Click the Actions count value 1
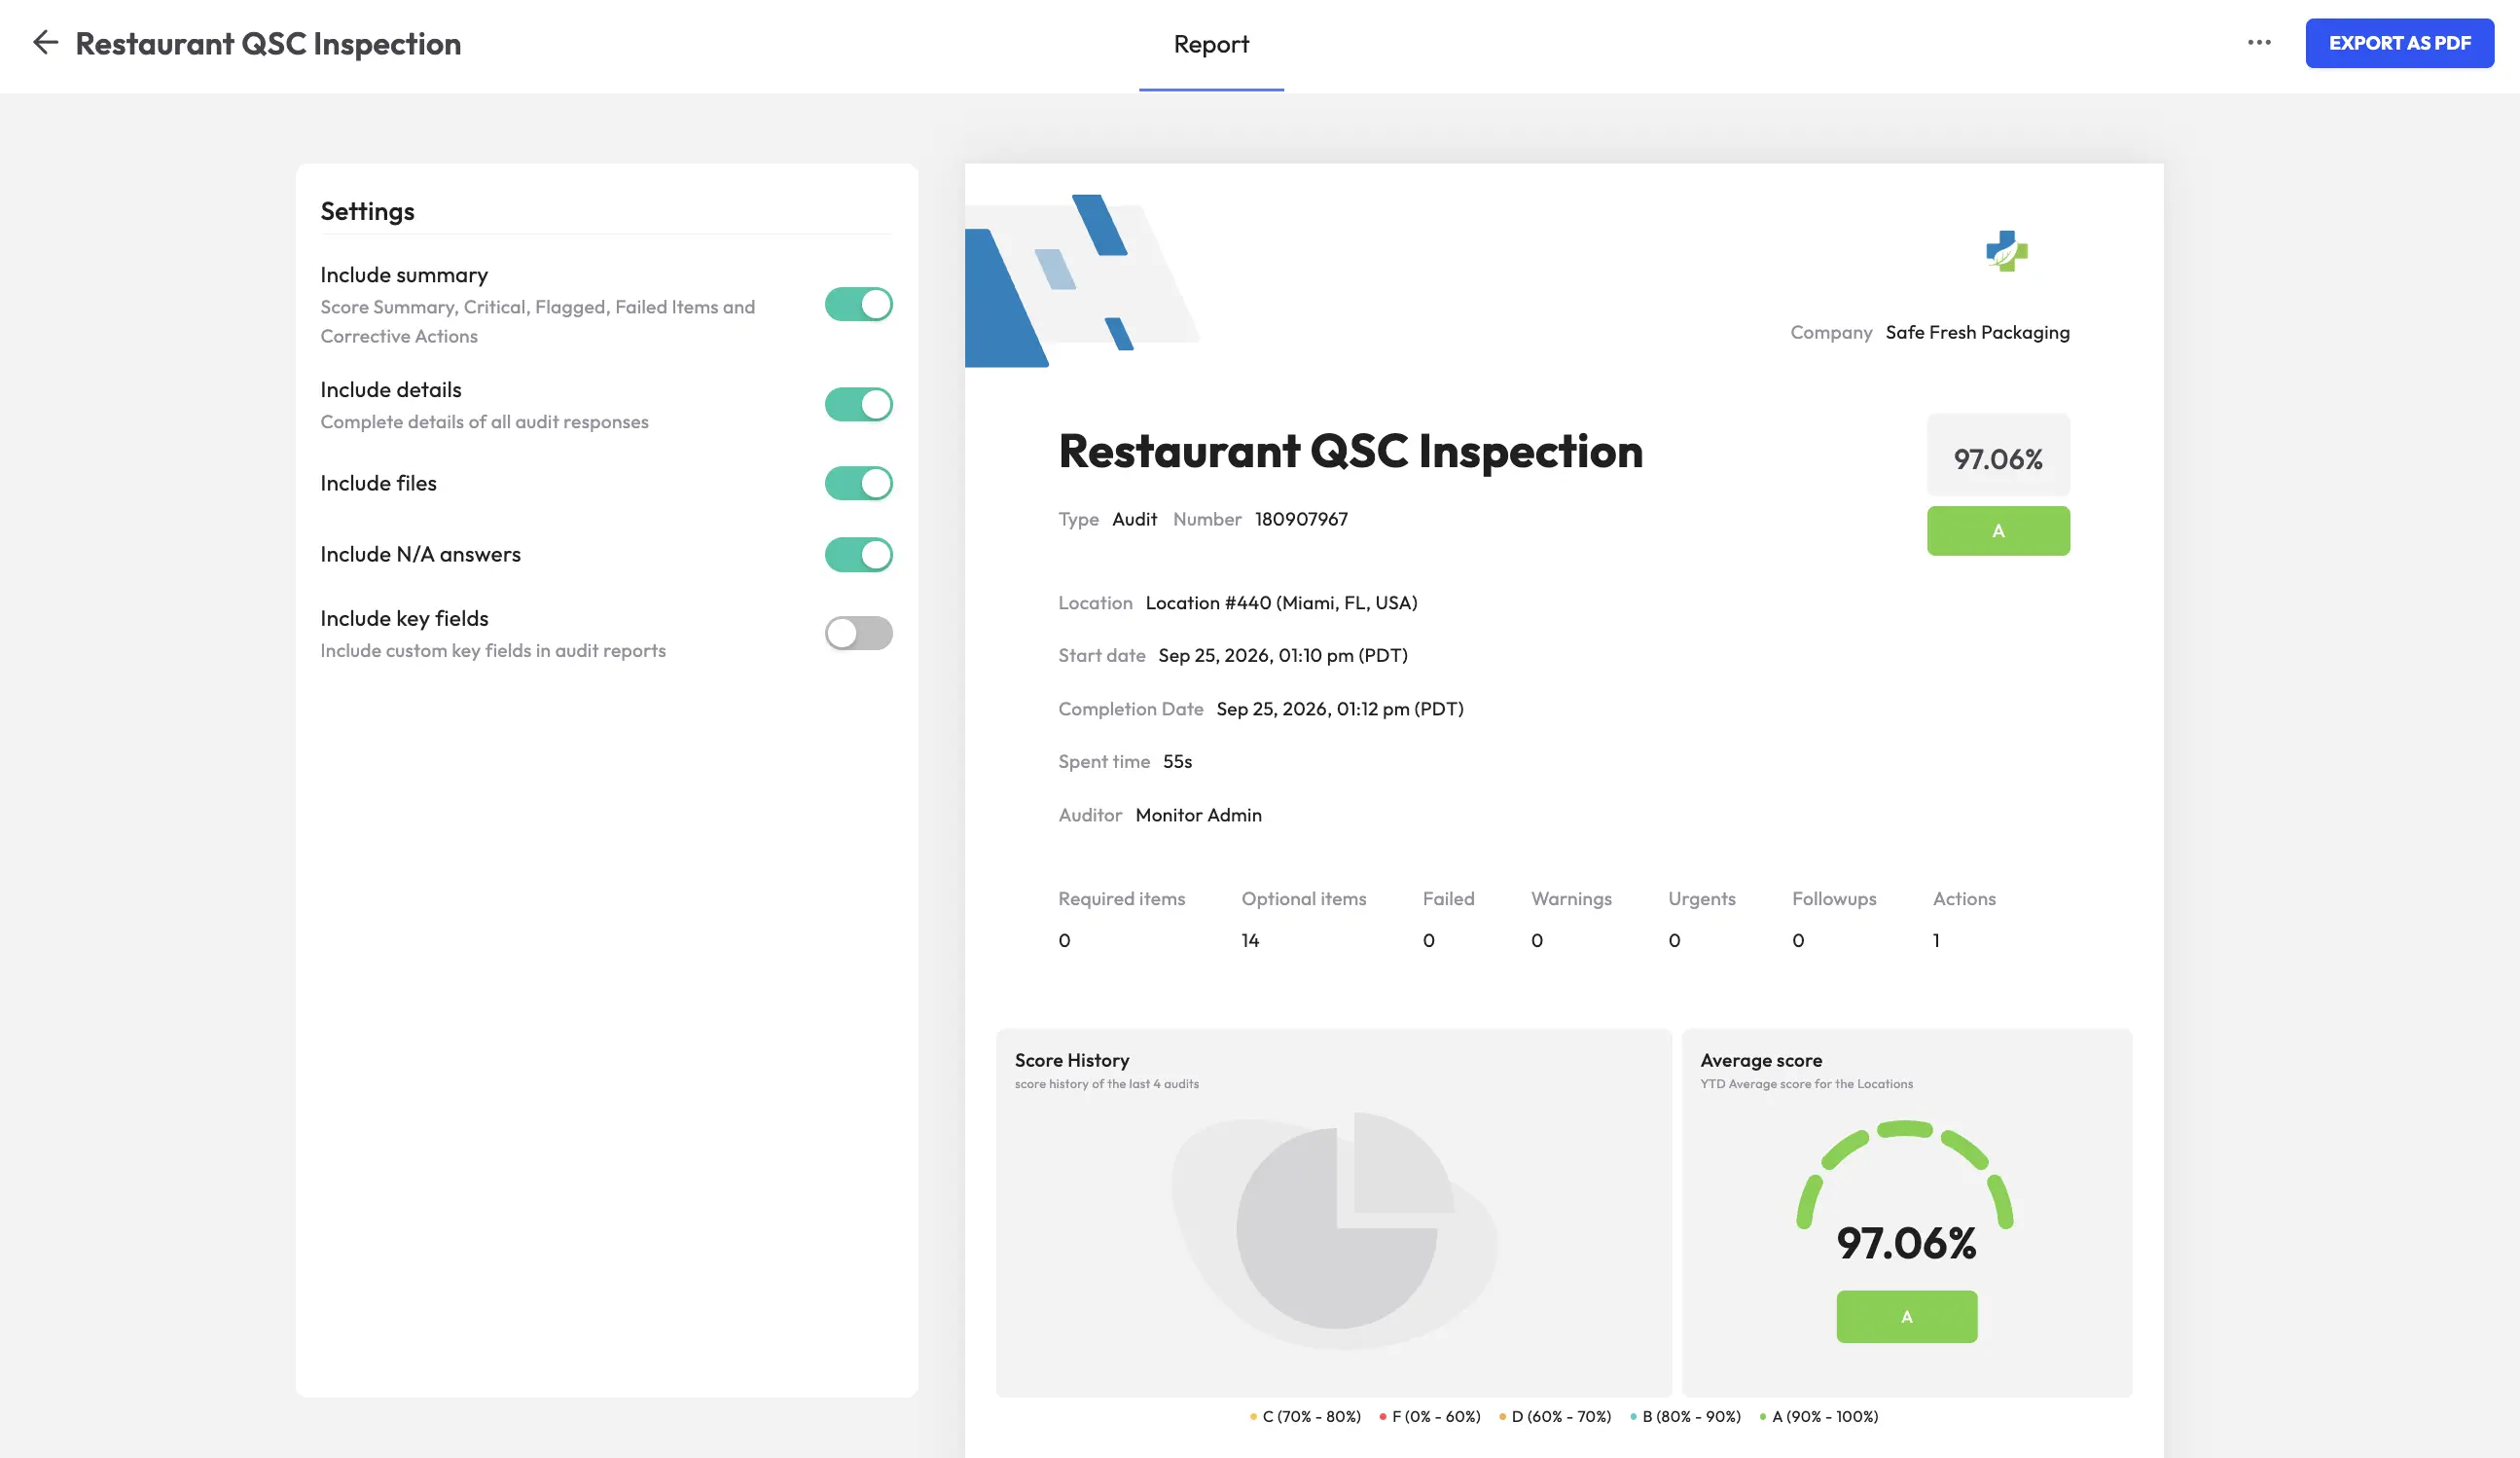The width and height of the screenshot is (2520, 1458). click(x=1936, y=940)
